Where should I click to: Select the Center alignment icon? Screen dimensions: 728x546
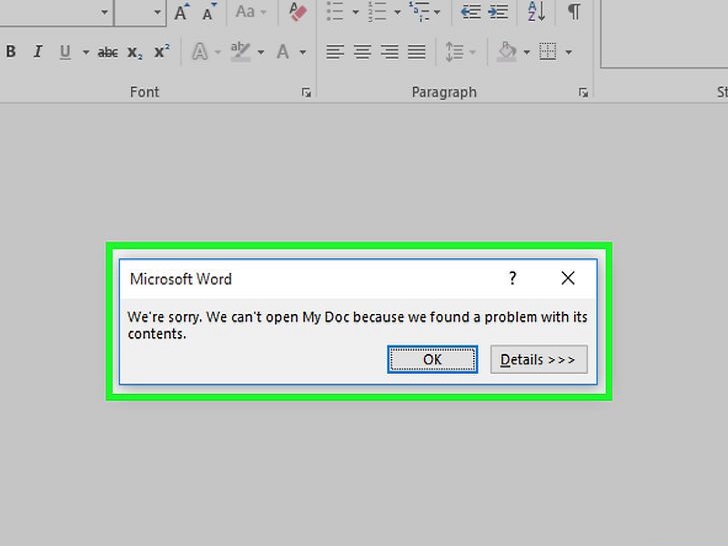[362, 52]
